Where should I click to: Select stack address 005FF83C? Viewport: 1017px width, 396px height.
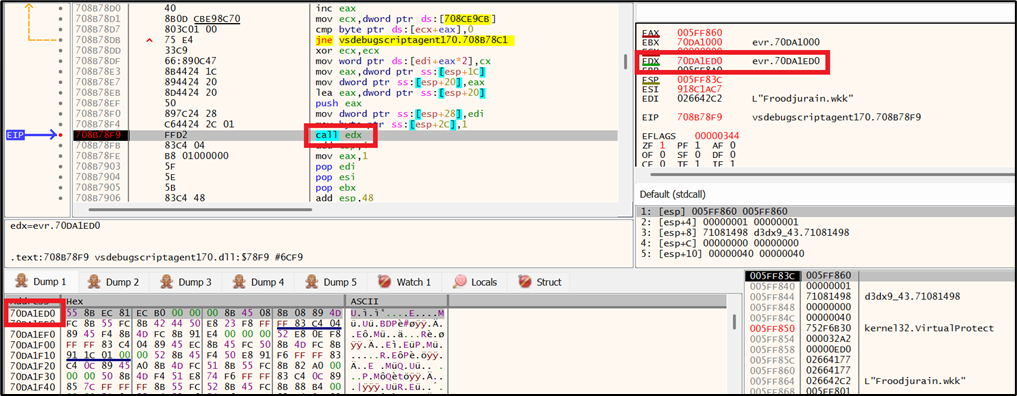[x=772, y=275]
